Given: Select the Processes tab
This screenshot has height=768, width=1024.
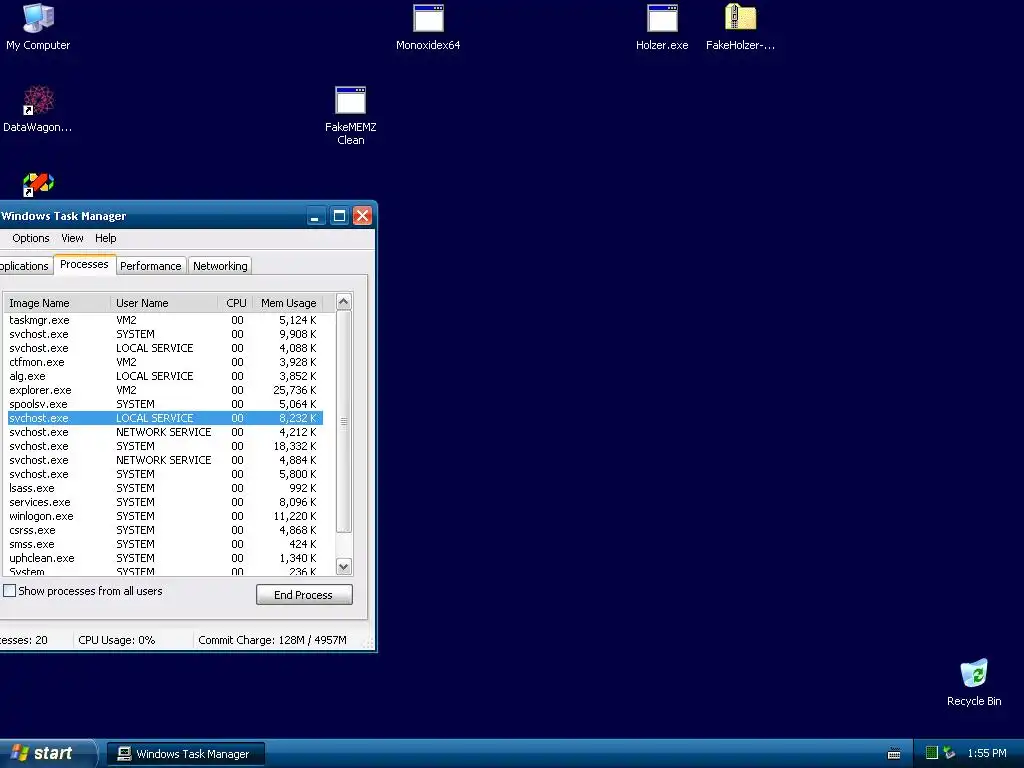Looking at the screenshot, I should click(84, 264).
